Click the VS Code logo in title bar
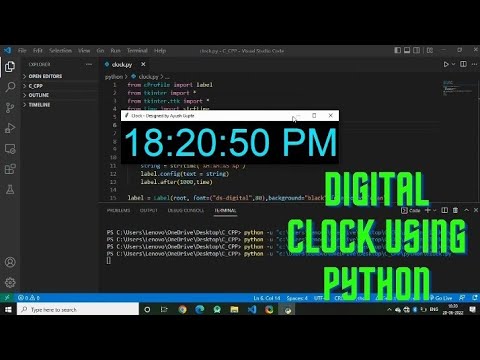The height and width of the screenshot is (360, 480). pyautogui.click(x=7, y=51)
